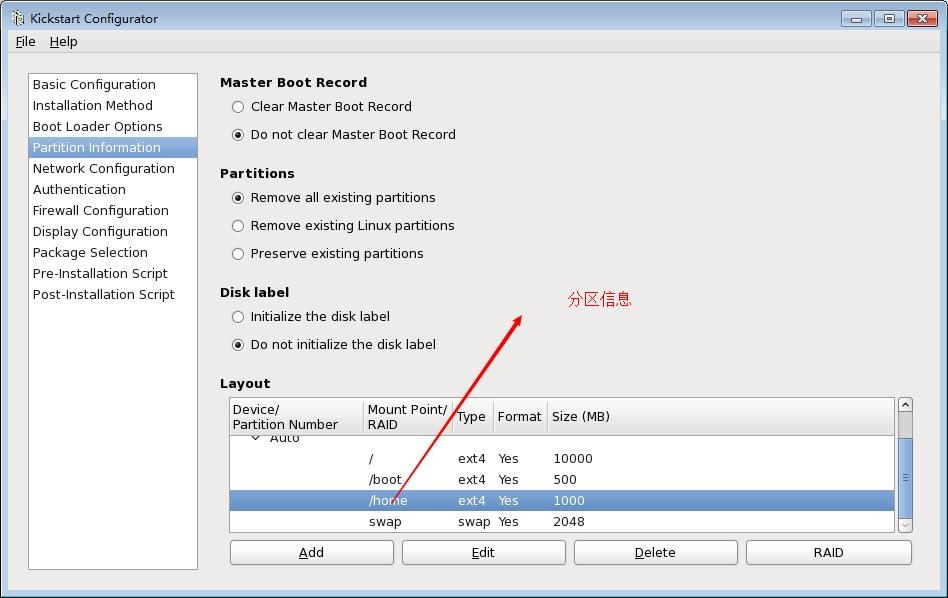948x598 pixels.
Task: Choose Remove existing Linux partitions
Action: (238, 226)
